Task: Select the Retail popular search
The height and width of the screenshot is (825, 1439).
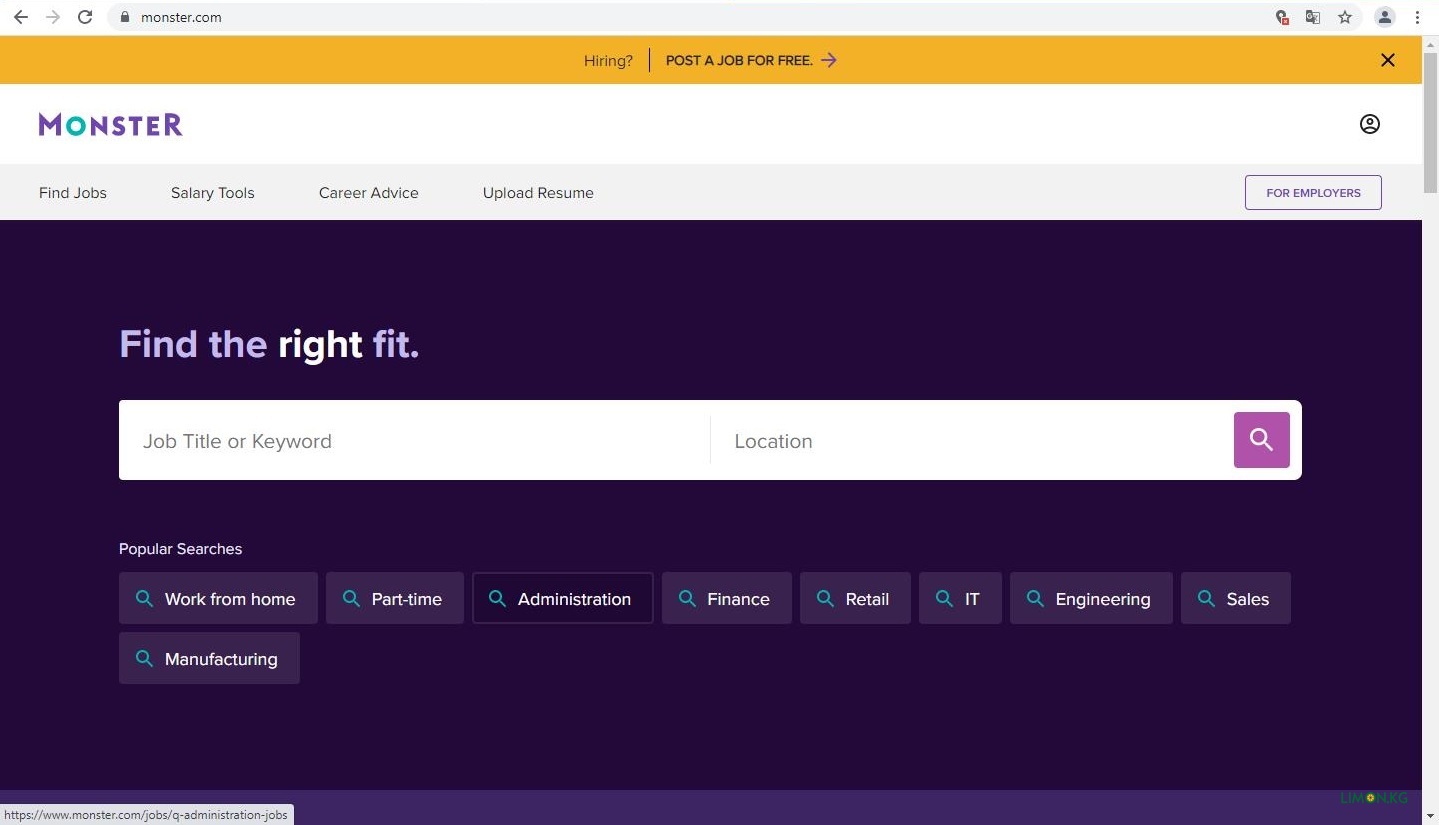Action: pos(855,598)
